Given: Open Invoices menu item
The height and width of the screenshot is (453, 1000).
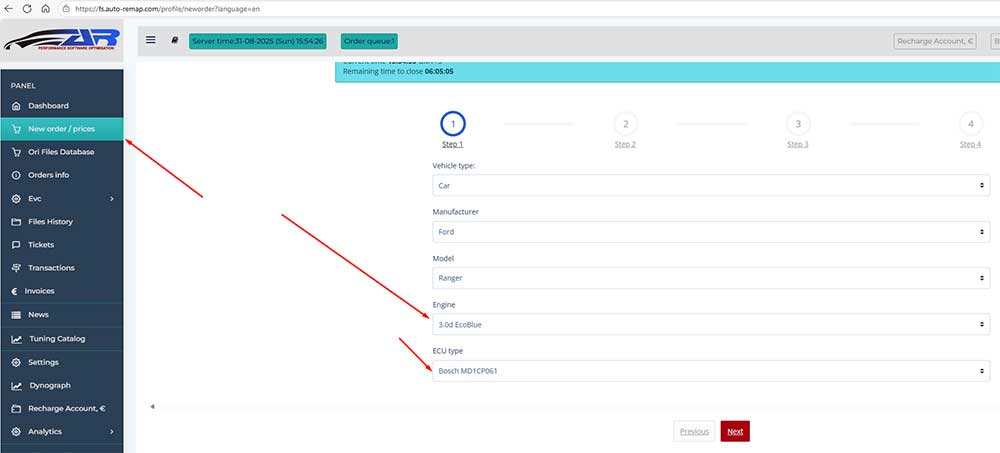Looking at the screenshot, I should (62, 292).
